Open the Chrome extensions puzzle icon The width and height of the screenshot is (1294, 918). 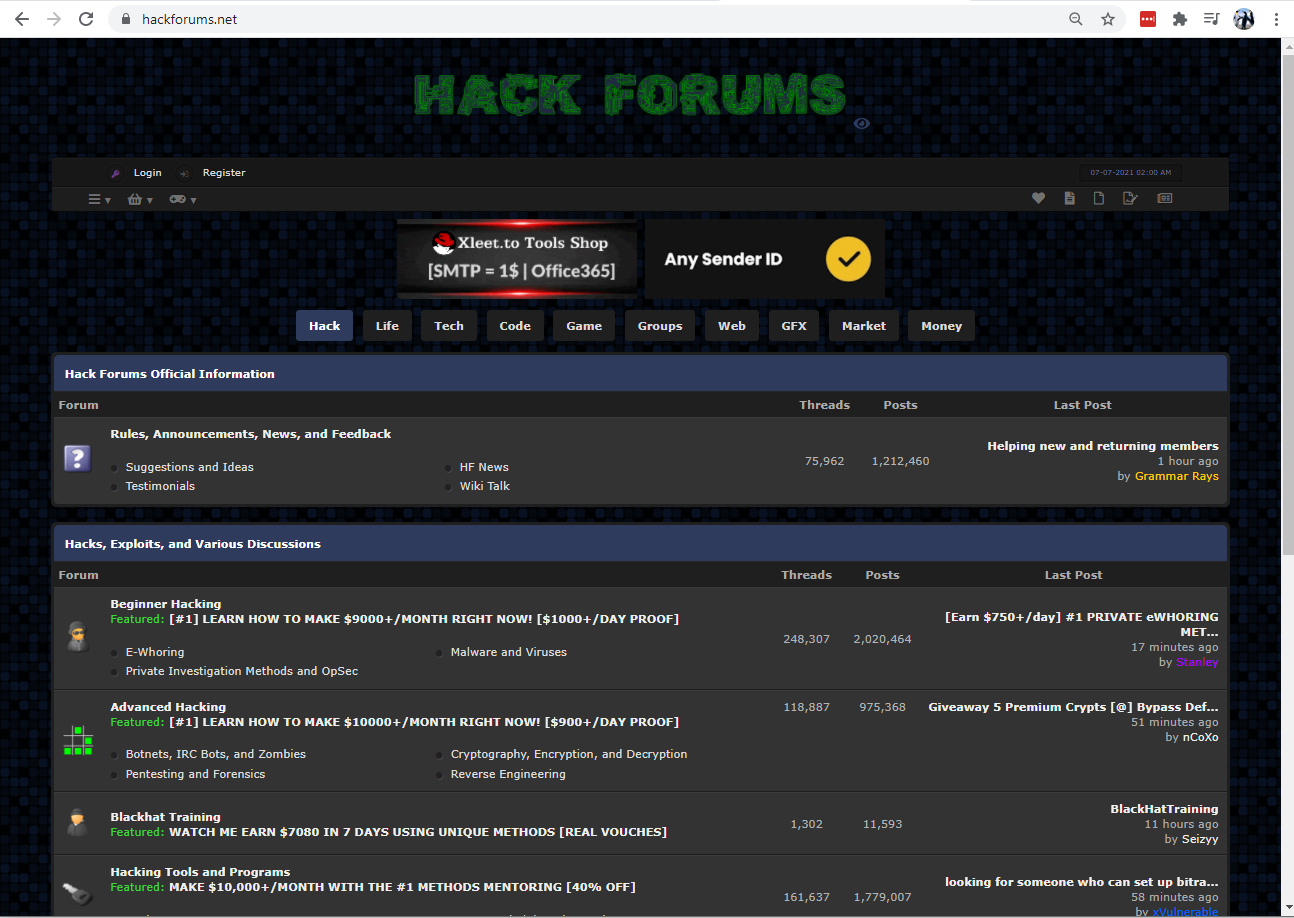pyautogui.click(x=1180, y=19)
